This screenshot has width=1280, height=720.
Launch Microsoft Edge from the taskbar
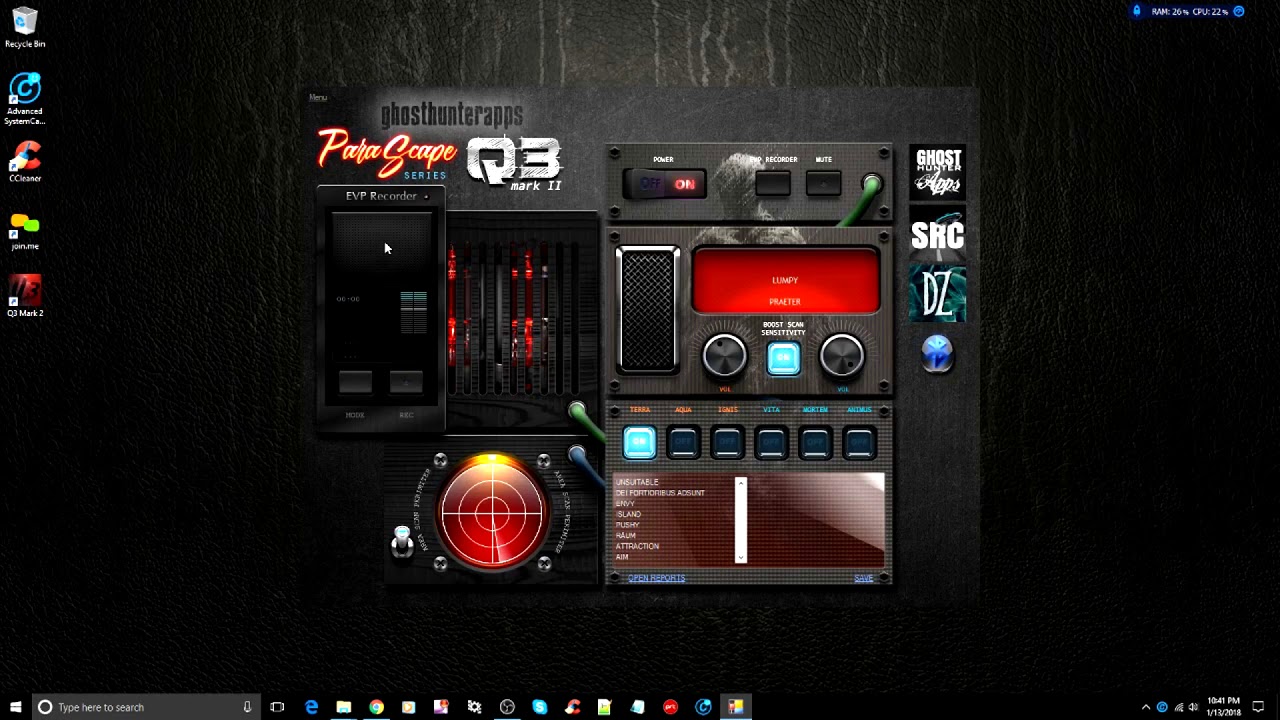(311, 707)
